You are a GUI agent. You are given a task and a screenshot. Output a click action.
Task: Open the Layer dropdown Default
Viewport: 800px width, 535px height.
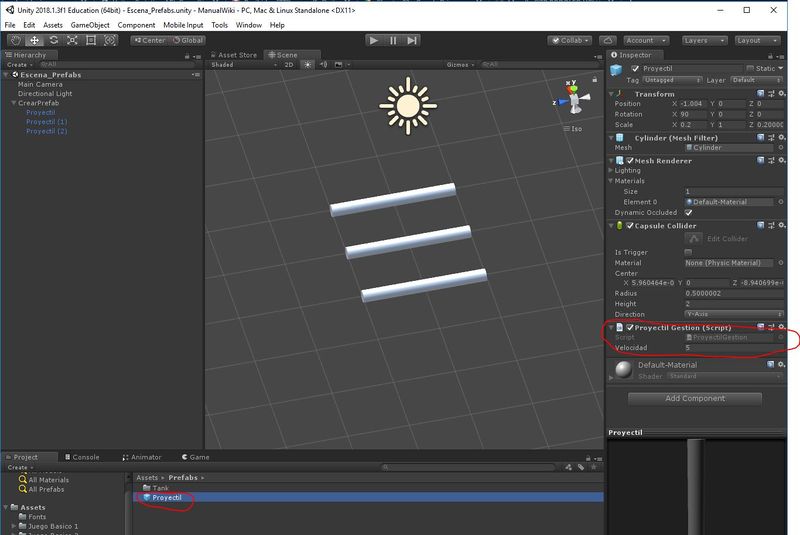756,80
